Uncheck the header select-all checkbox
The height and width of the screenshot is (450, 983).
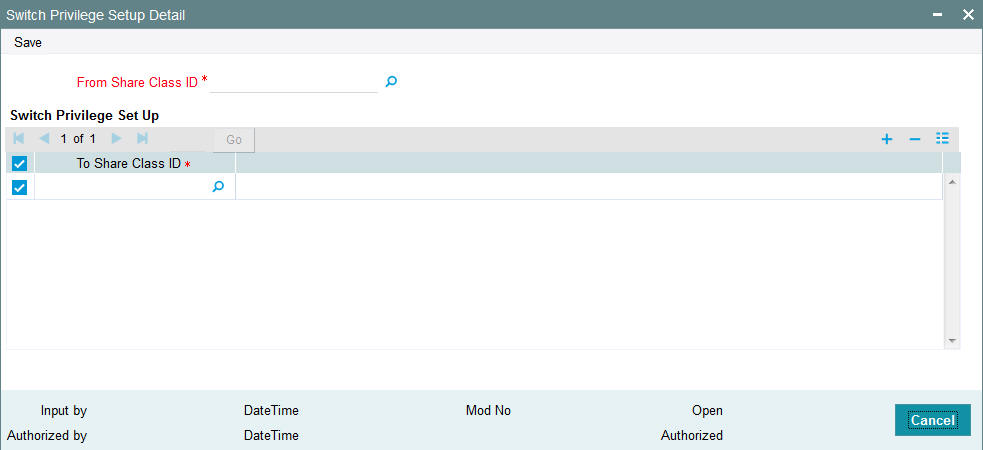pyautogui.click(x=19, y=164)
